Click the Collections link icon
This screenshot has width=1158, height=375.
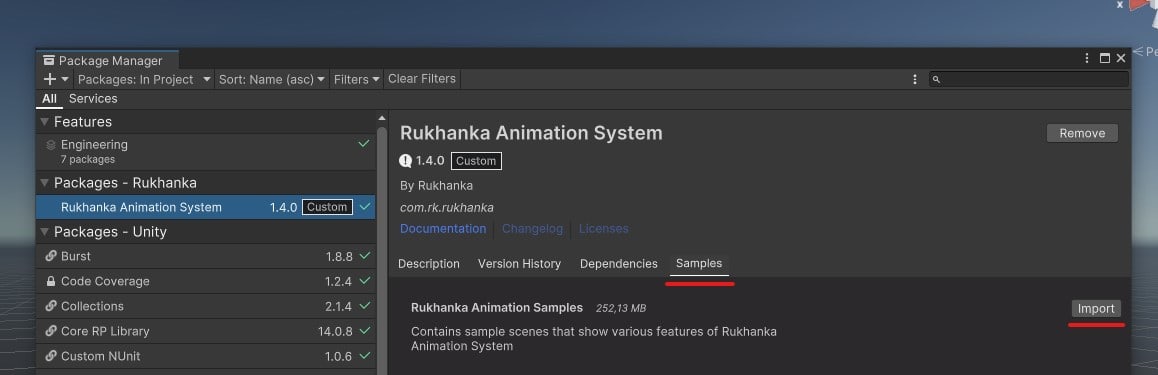pyautogui.click(x=51, y=306)
